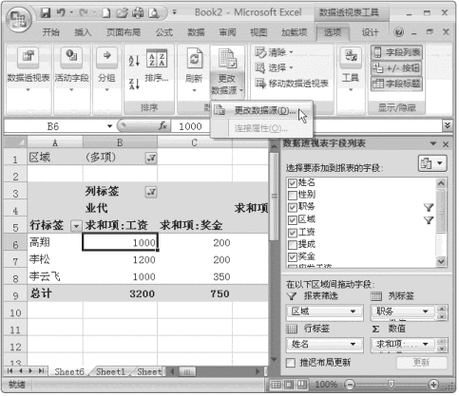Open the 区域 (多项) filter dropdown in B1
Screen dimensions: 459x396
(151, 158)
